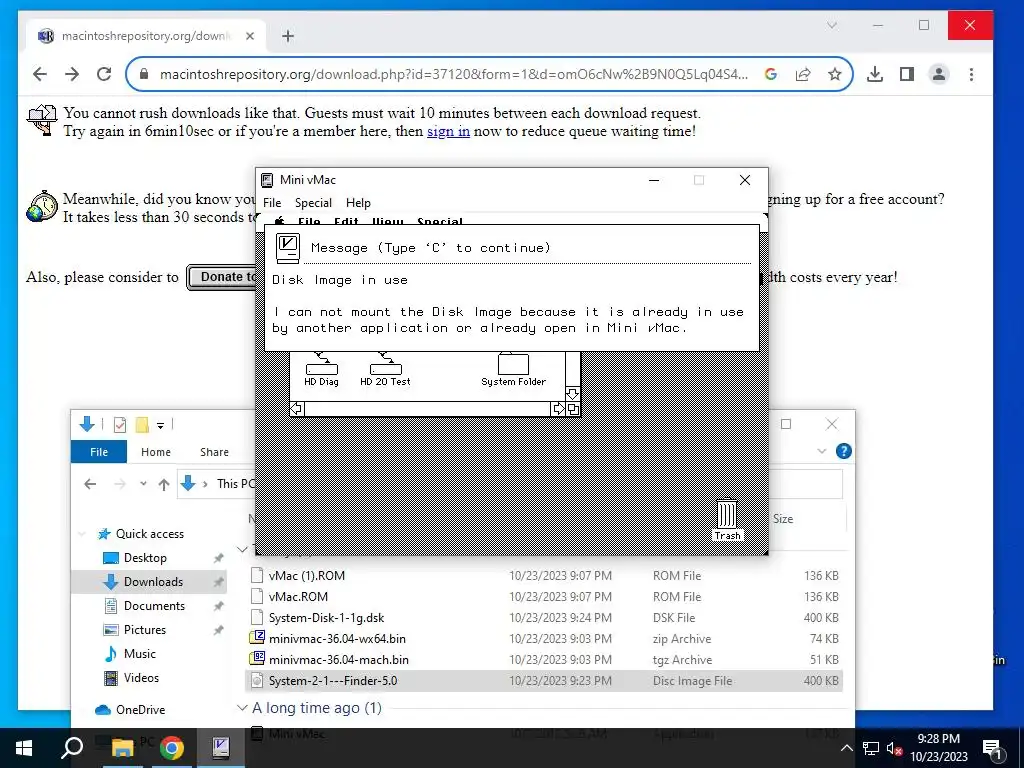Select minivmac-36.04-mach.bin file
This screenshot has width=1024, height=768.
click(544, 660)
